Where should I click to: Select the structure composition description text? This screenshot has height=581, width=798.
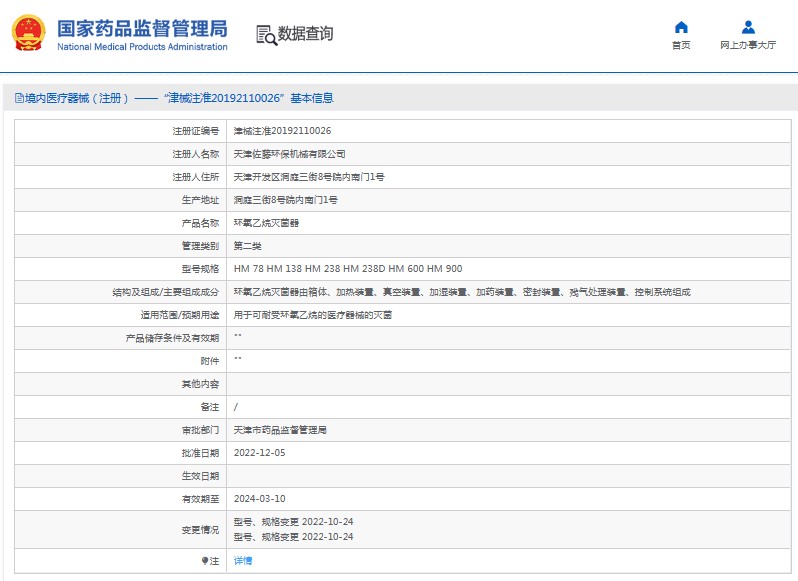click(x=462, y=292)
